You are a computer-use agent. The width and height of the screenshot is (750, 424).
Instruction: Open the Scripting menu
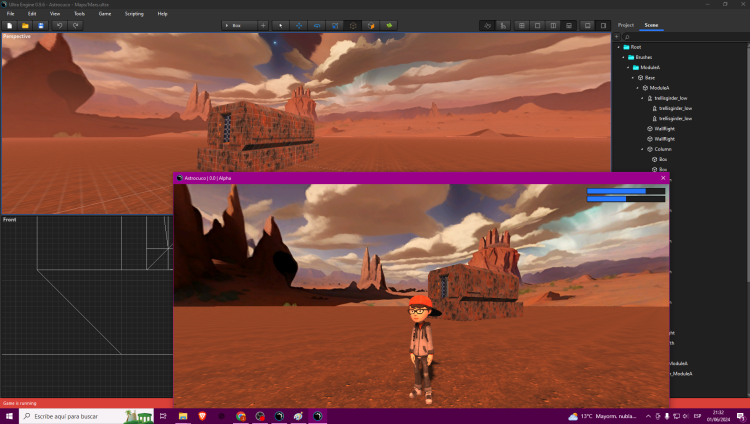(134, 14)
